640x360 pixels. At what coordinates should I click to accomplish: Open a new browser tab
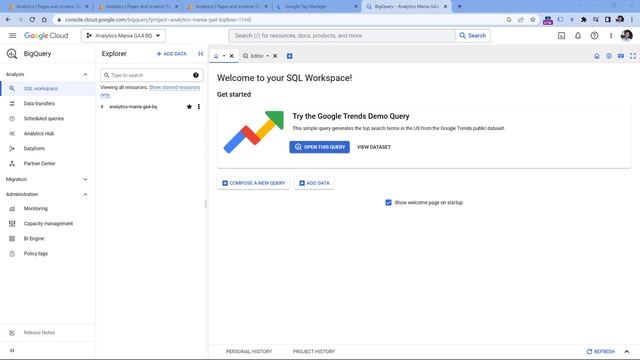460,6
